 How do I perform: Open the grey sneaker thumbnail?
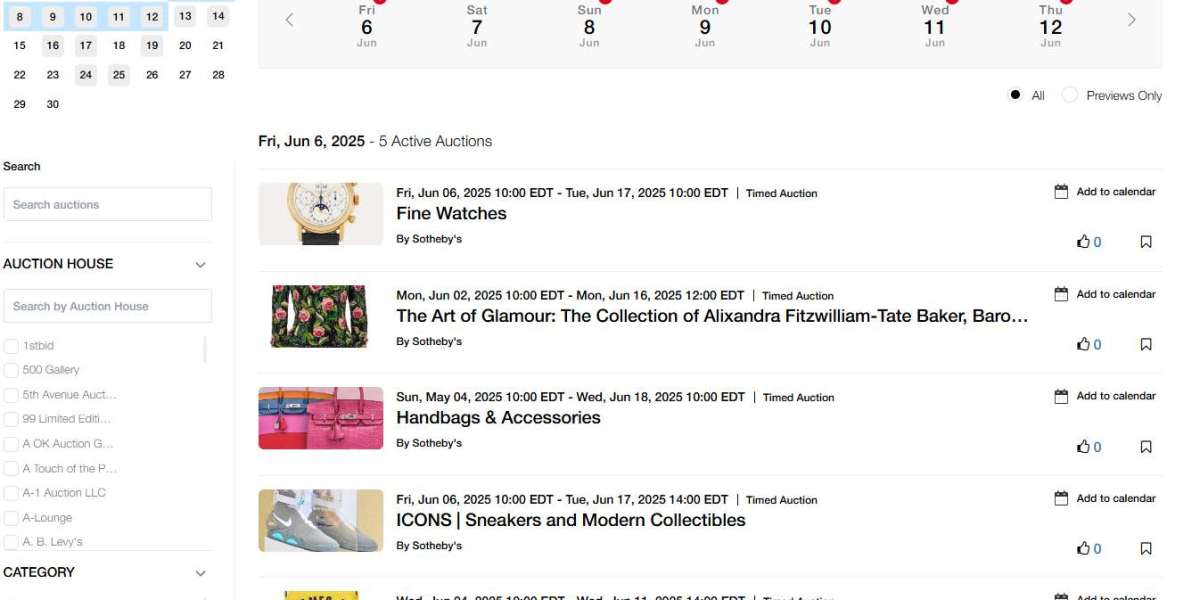[321, 520]
